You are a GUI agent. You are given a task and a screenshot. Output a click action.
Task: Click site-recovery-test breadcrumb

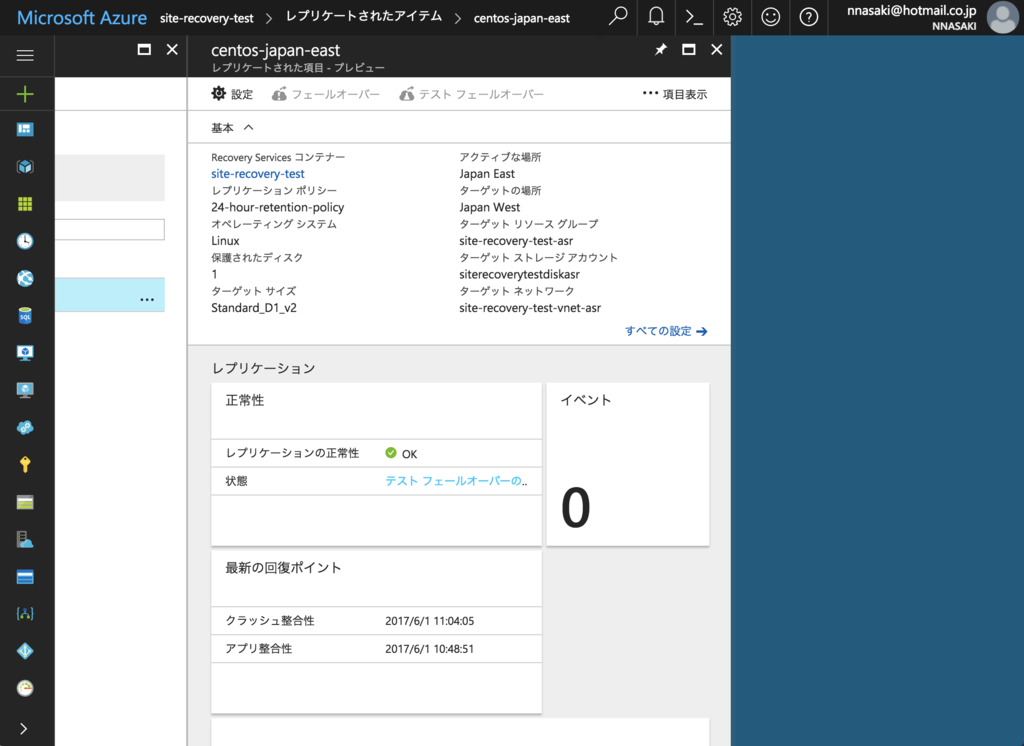click(x=206, y=18)
